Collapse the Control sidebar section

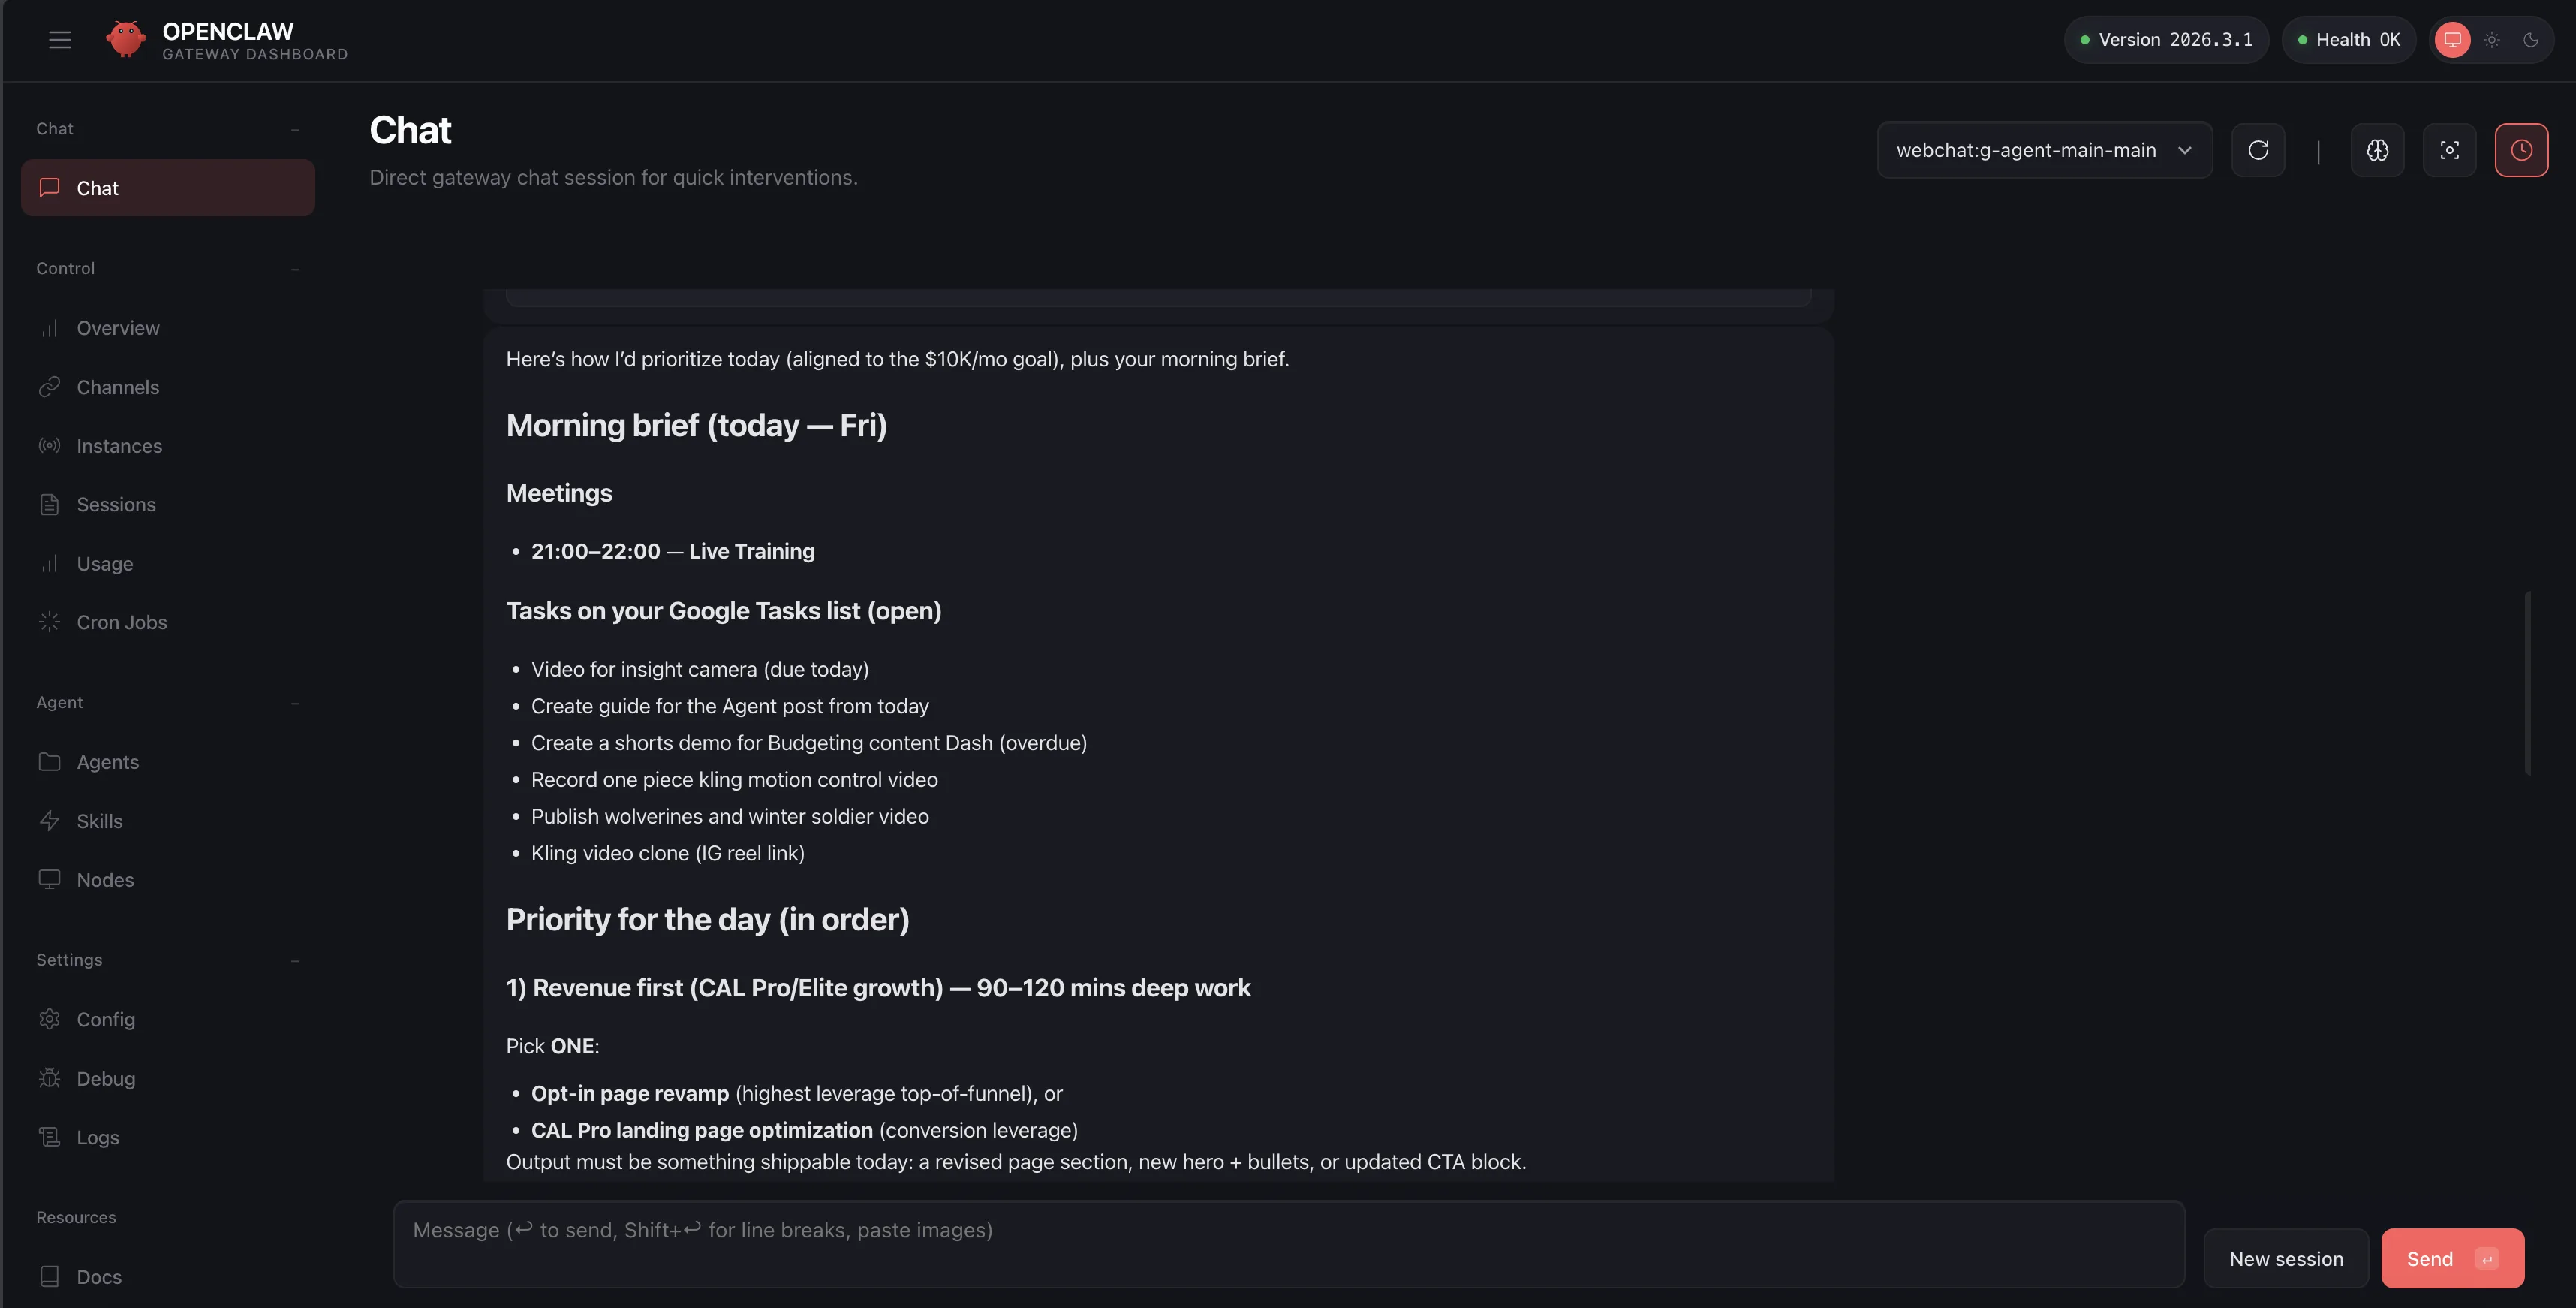295,269
